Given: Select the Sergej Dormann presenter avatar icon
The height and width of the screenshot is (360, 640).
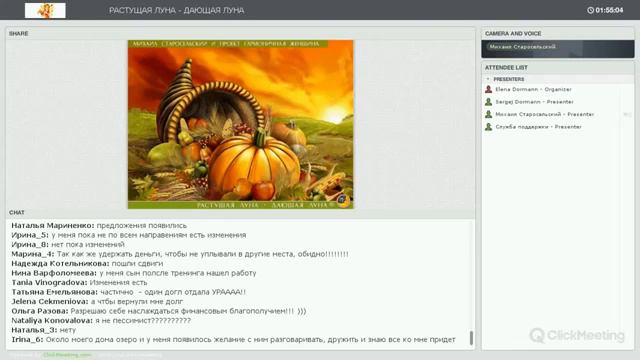Looking at the screenshot, I should pos(488,102).
